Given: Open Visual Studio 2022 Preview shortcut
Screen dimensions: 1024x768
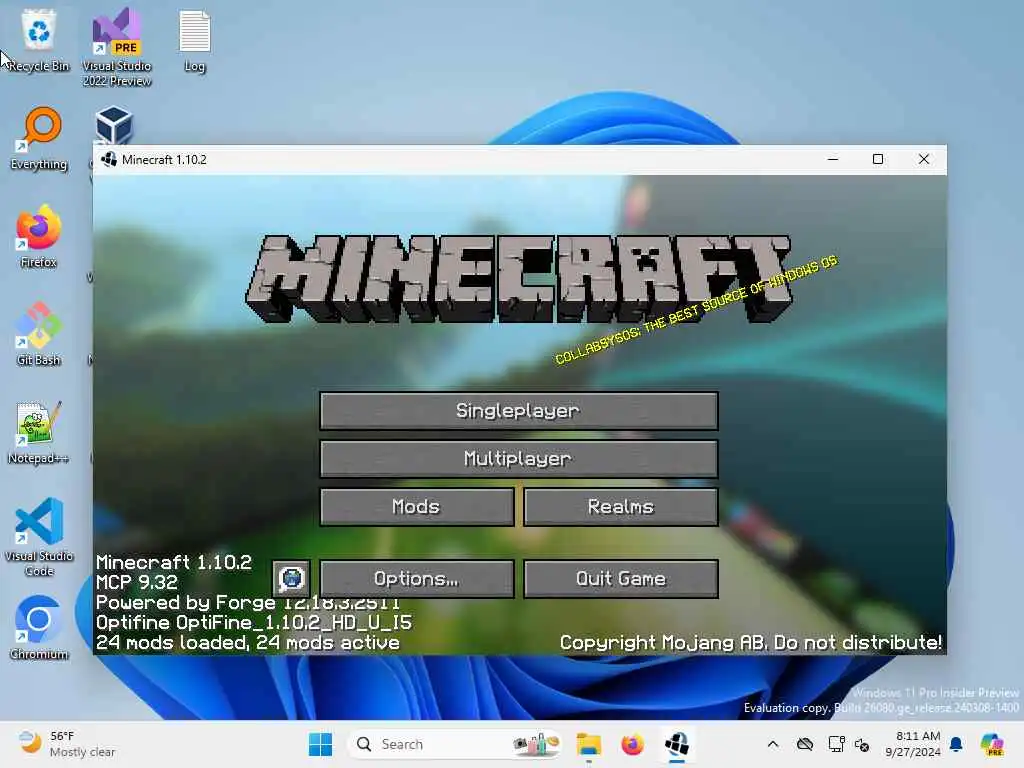Looking at the screenshot, I should click(117, 47).
